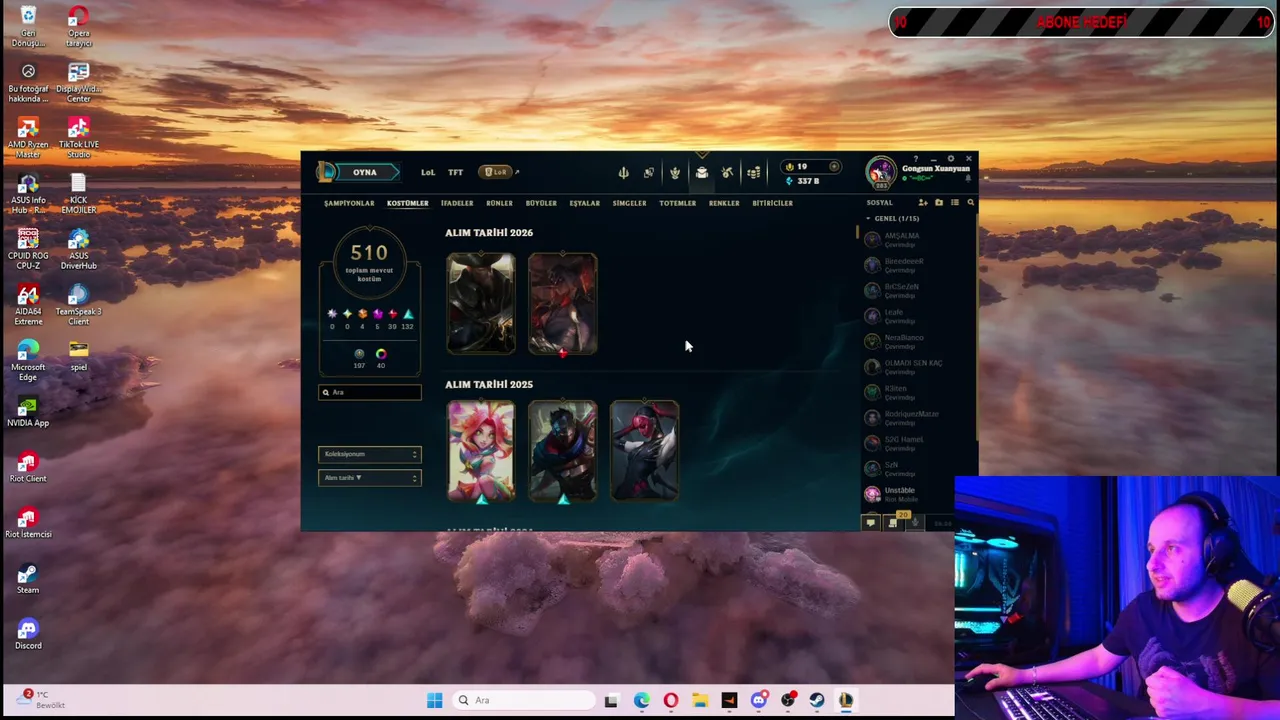Click in the Ara skin search field

(x=370, y=392)
